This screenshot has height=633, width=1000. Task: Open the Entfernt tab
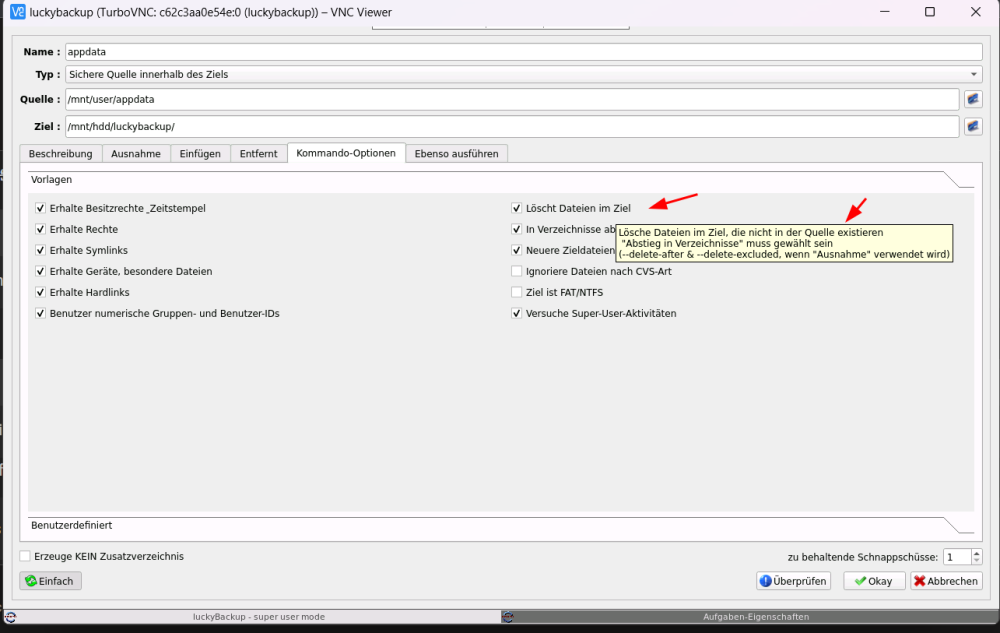click(258, 154)
